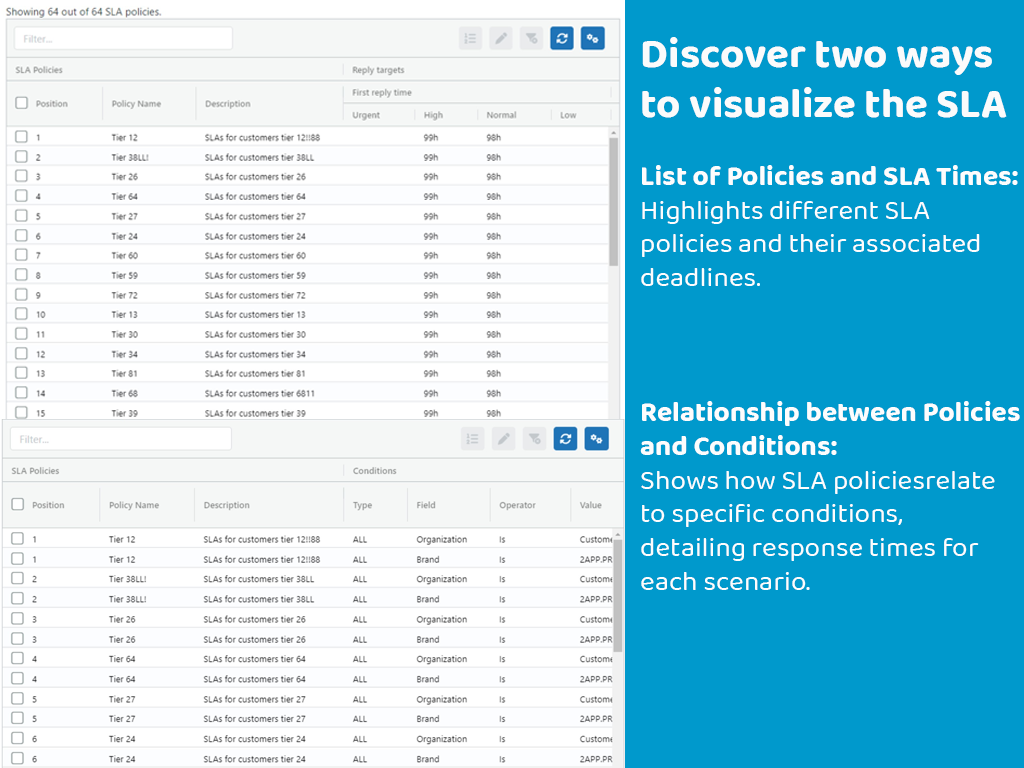Click the numbered-list reorder icon in the lower toolbar
1024x768 pixels.
(x=473, y=438)
